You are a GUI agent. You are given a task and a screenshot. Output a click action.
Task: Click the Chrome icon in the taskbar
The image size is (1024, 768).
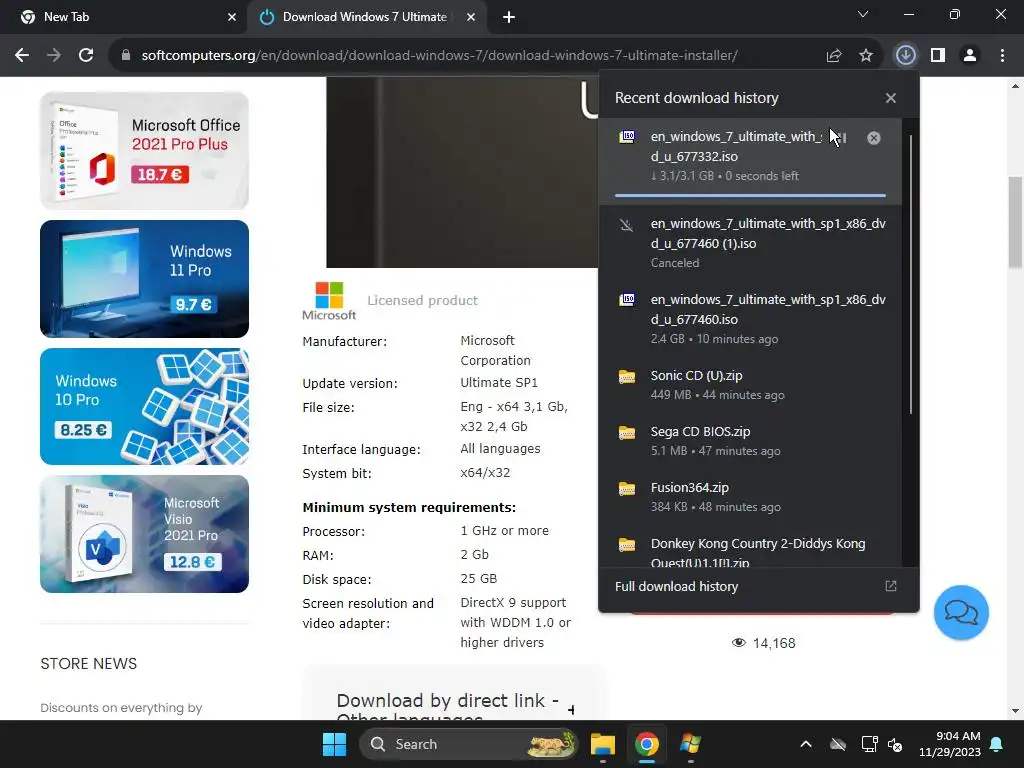pyautogui.click(x=647, y=744)
